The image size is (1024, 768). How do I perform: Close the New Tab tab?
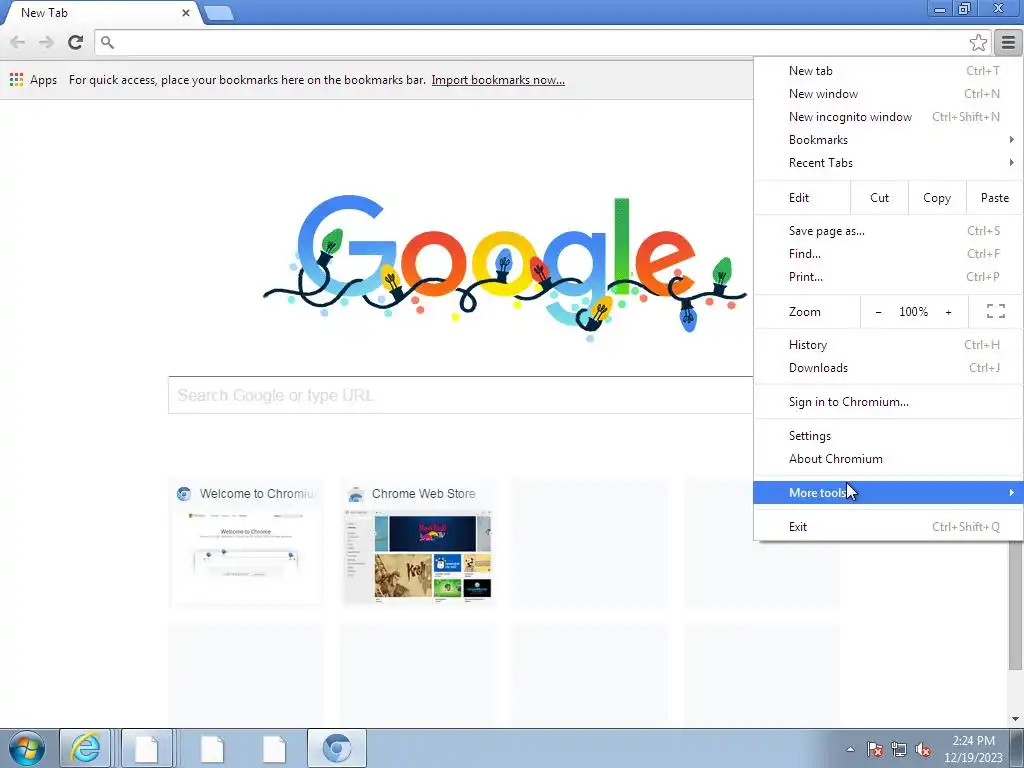click(185, 12)
